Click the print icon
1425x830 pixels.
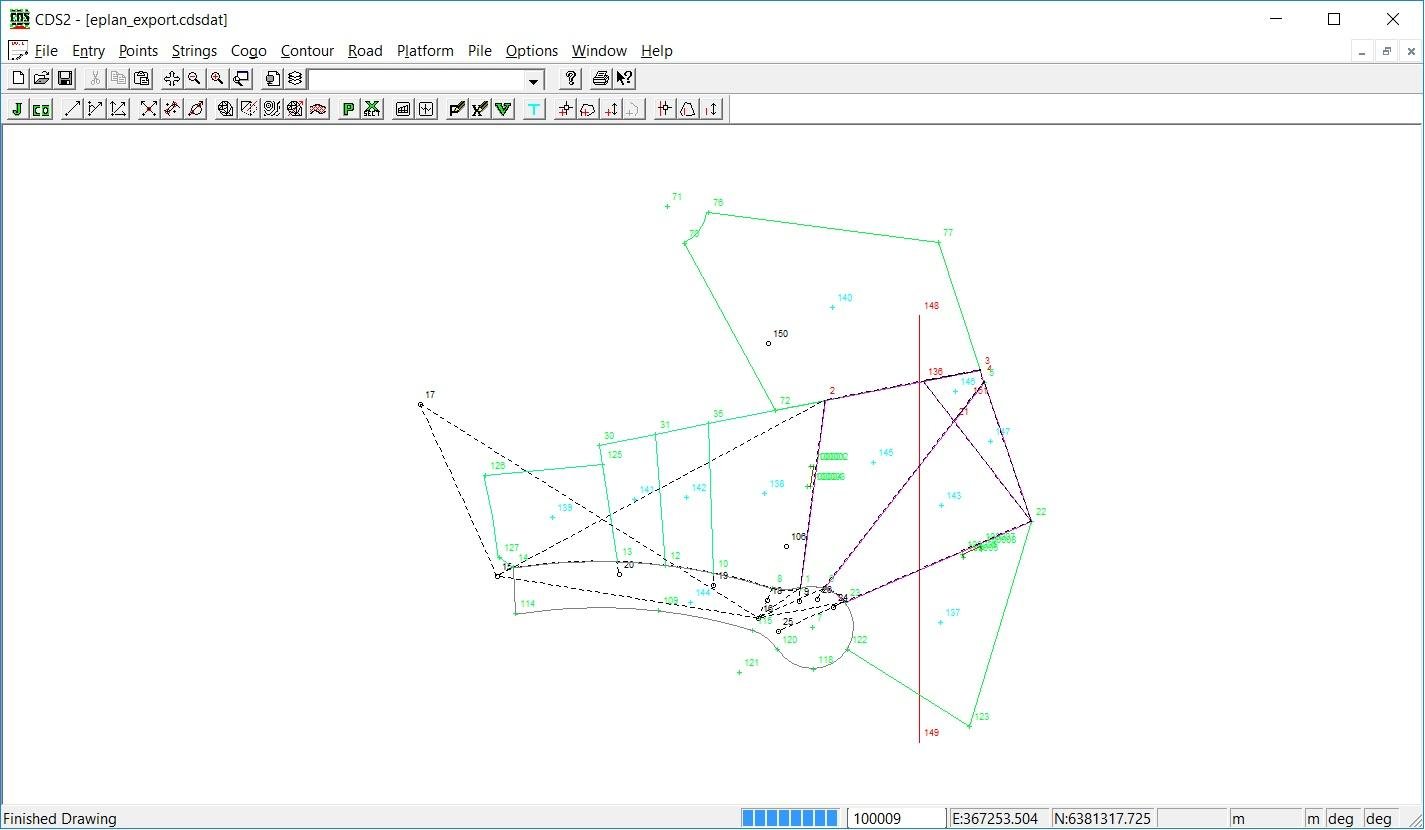click(x=600, y=79)
